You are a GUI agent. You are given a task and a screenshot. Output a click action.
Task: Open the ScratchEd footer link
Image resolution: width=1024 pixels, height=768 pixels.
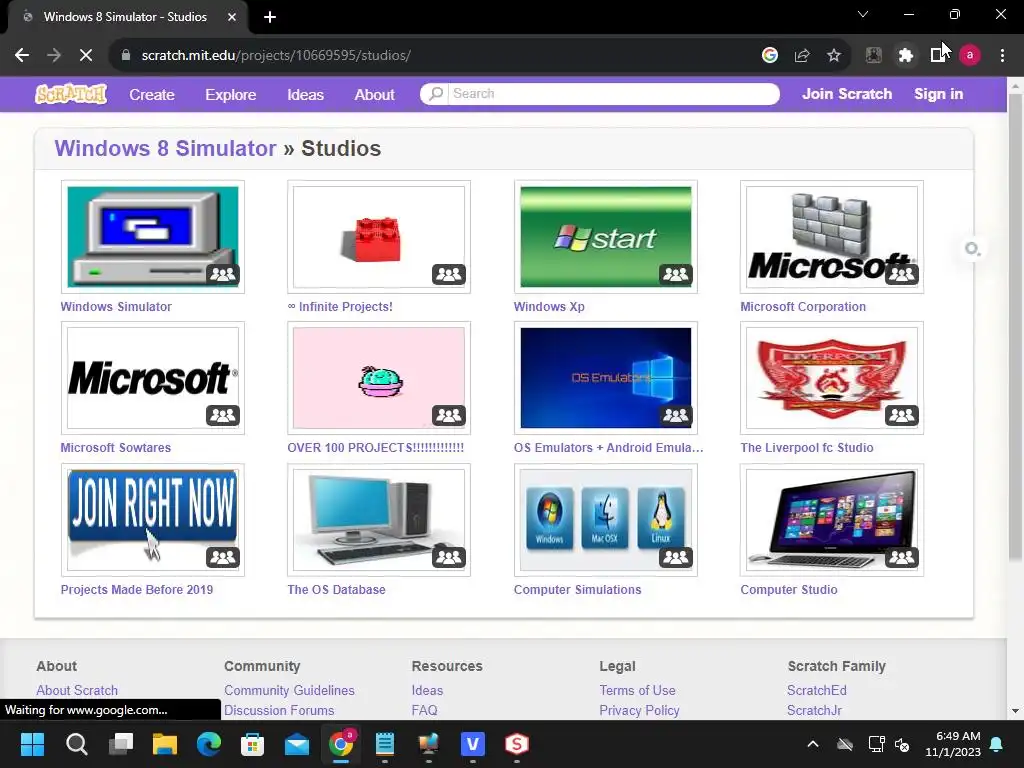pyautogui.click(x=816, y=690)
